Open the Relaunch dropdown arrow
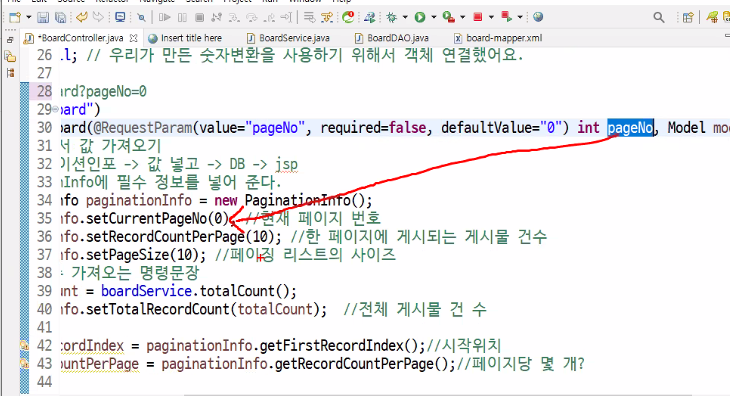 click(x=520, y=18)
